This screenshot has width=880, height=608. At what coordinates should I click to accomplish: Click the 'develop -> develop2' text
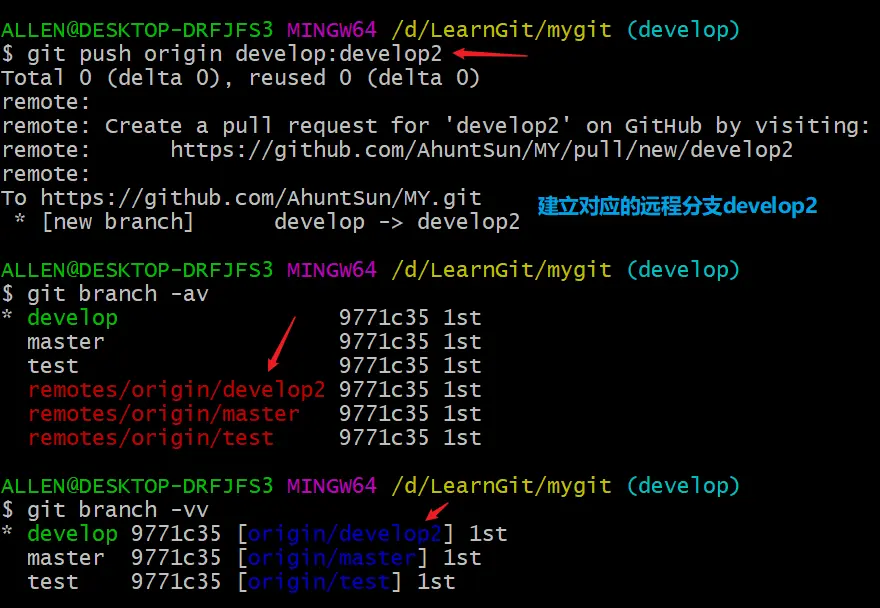pyautogui.click(x=397, y=222)
